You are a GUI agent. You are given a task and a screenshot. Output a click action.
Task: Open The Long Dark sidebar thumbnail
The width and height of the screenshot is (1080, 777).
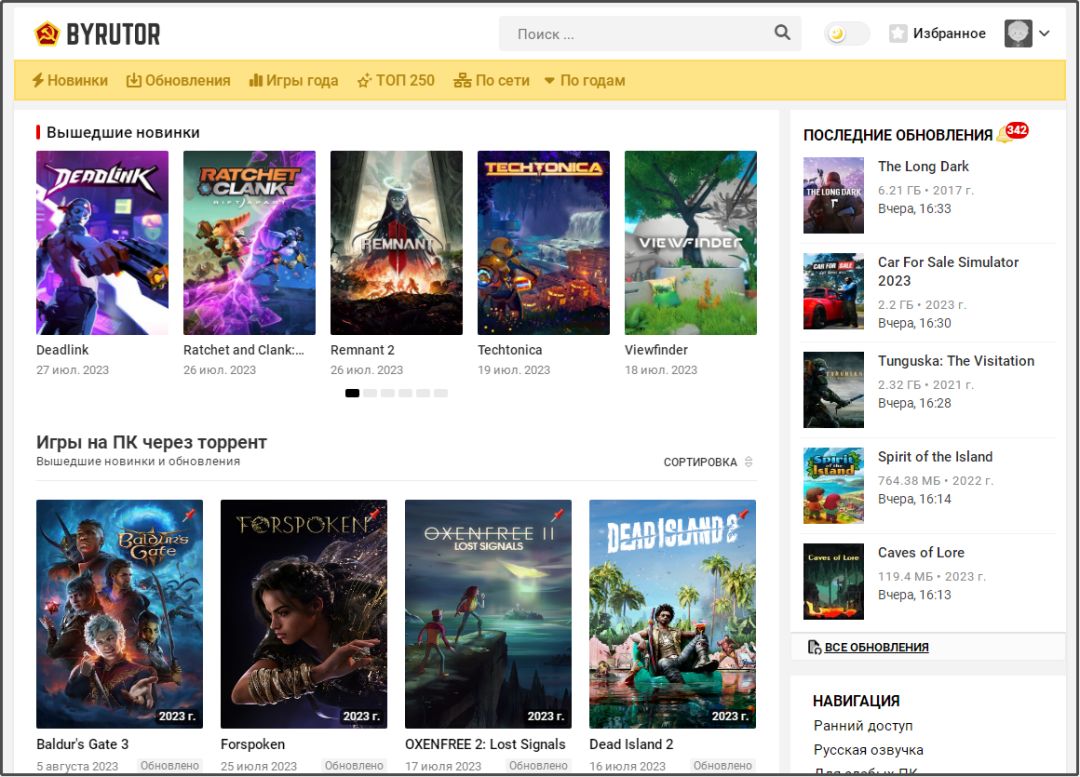coord(833,196)
